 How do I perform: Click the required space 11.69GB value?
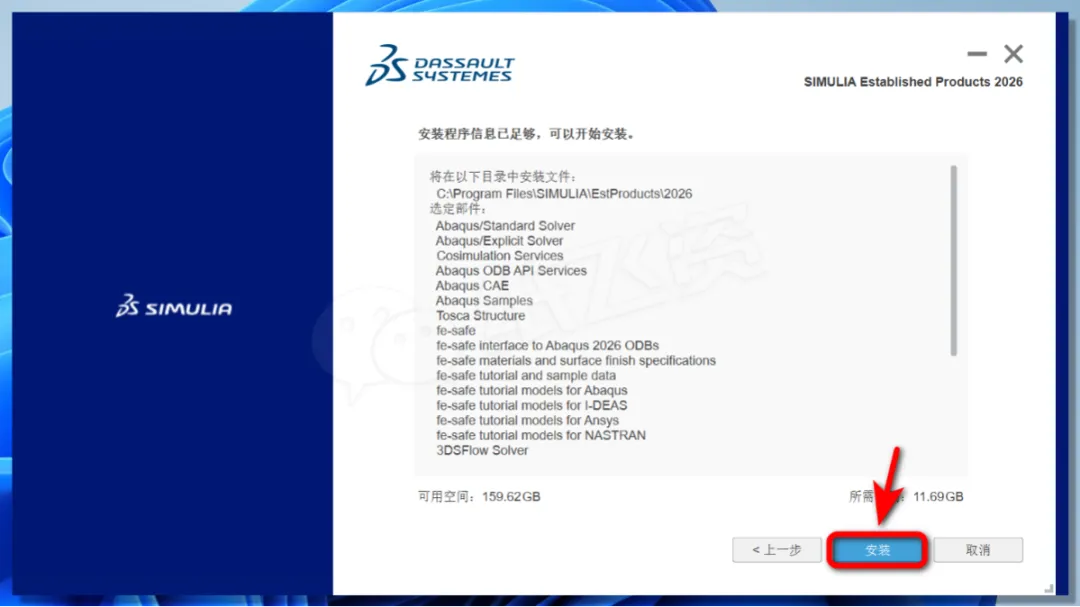938,497
